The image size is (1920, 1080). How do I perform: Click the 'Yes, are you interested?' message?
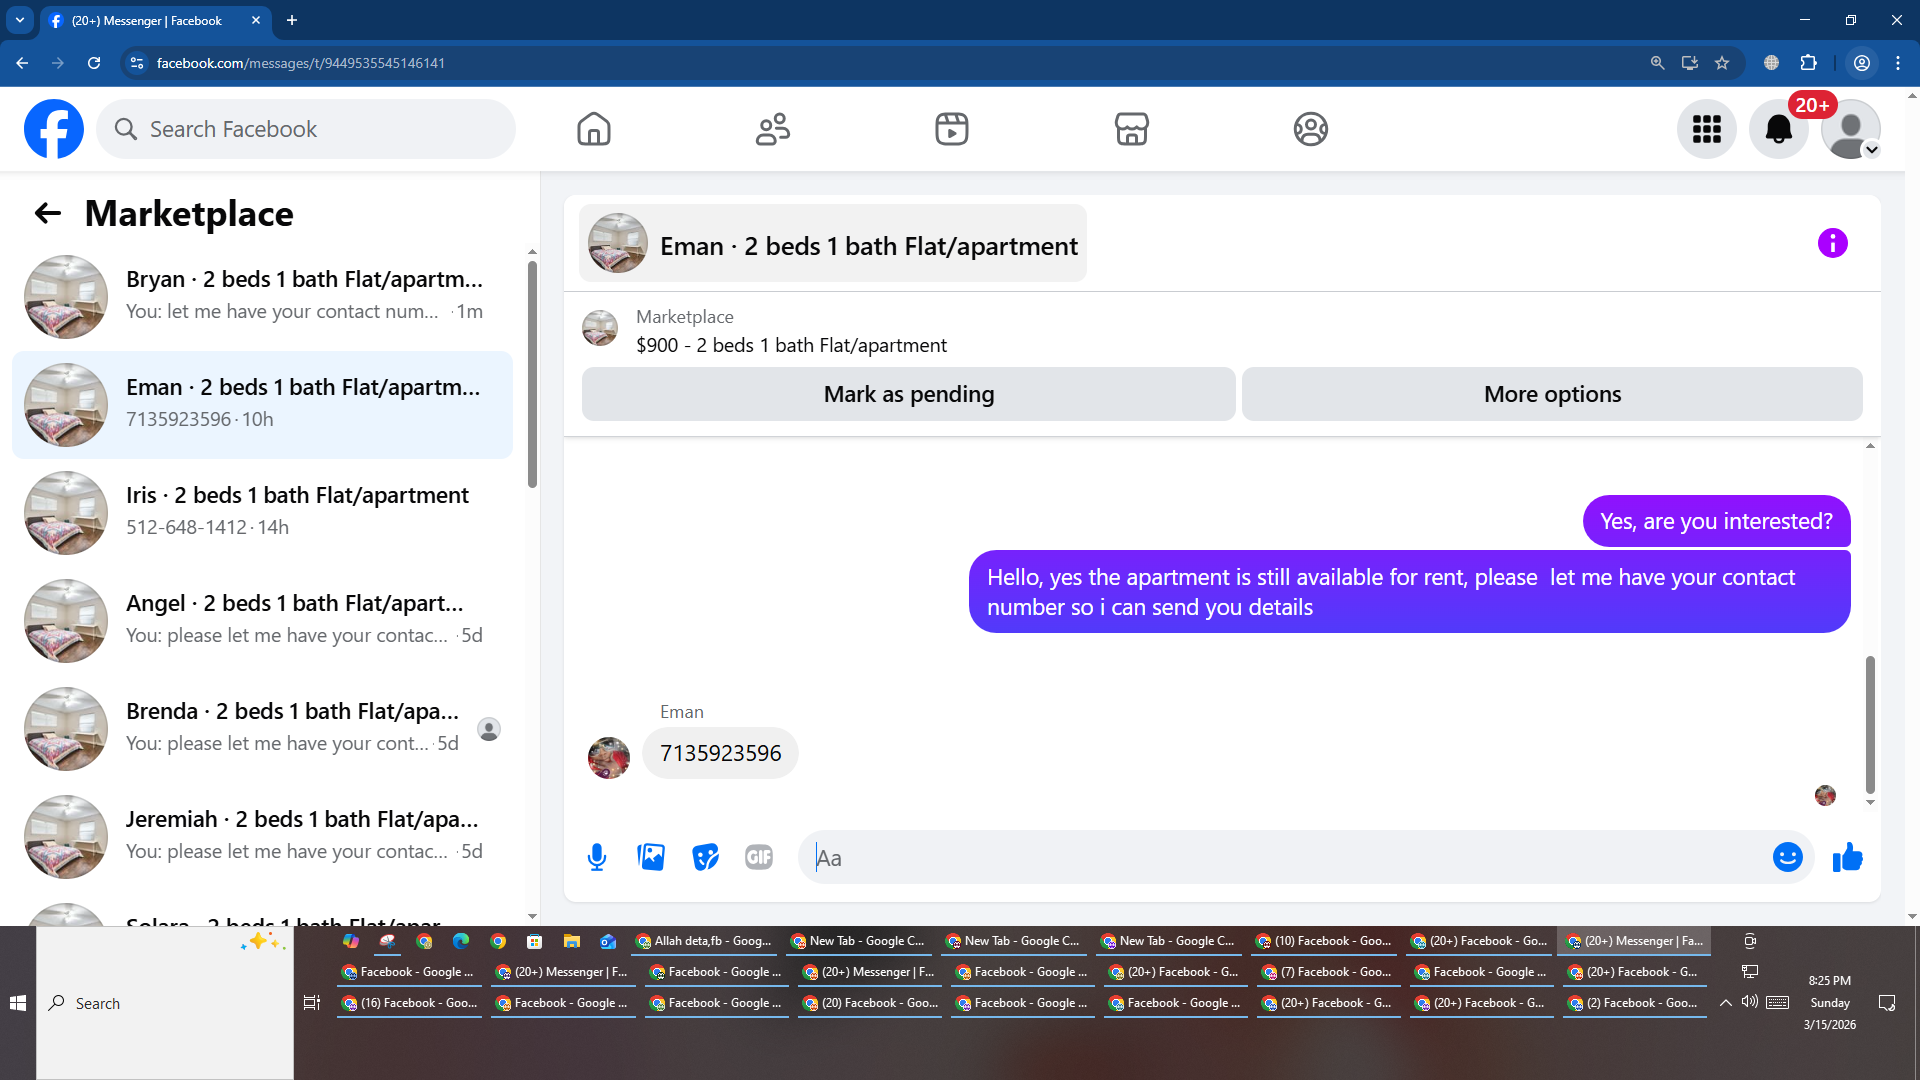pos(1716,521)
